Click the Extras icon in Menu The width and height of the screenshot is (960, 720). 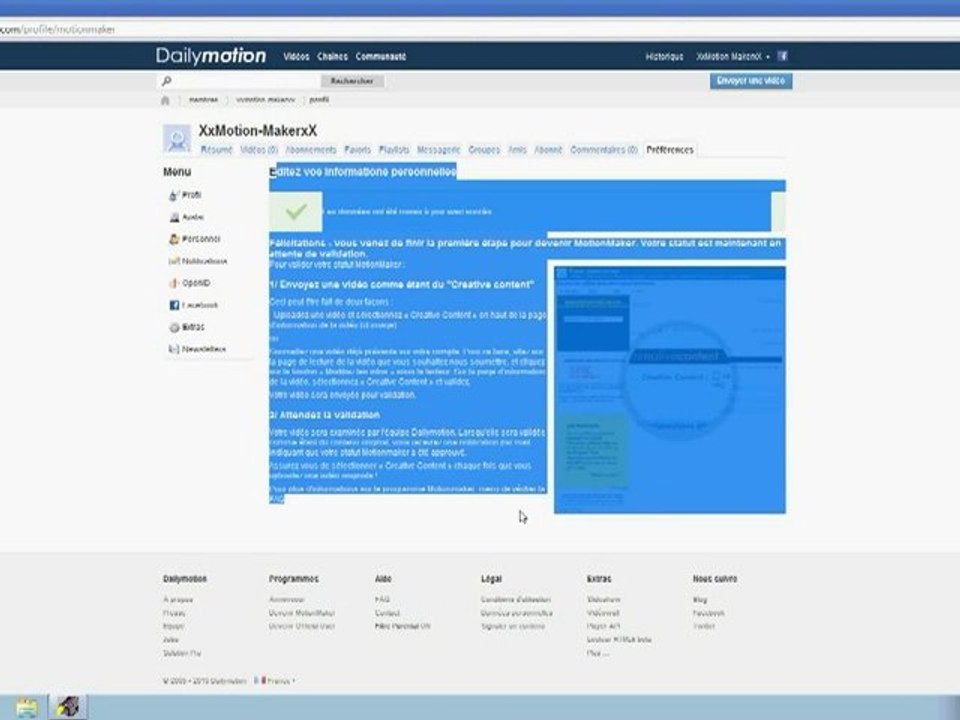(174, 328)
